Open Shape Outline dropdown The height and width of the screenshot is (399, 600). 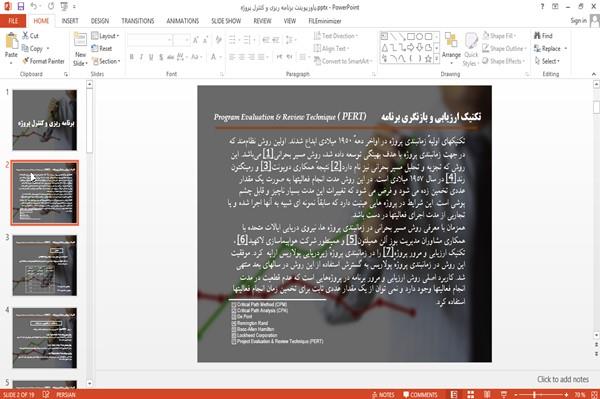505,49
